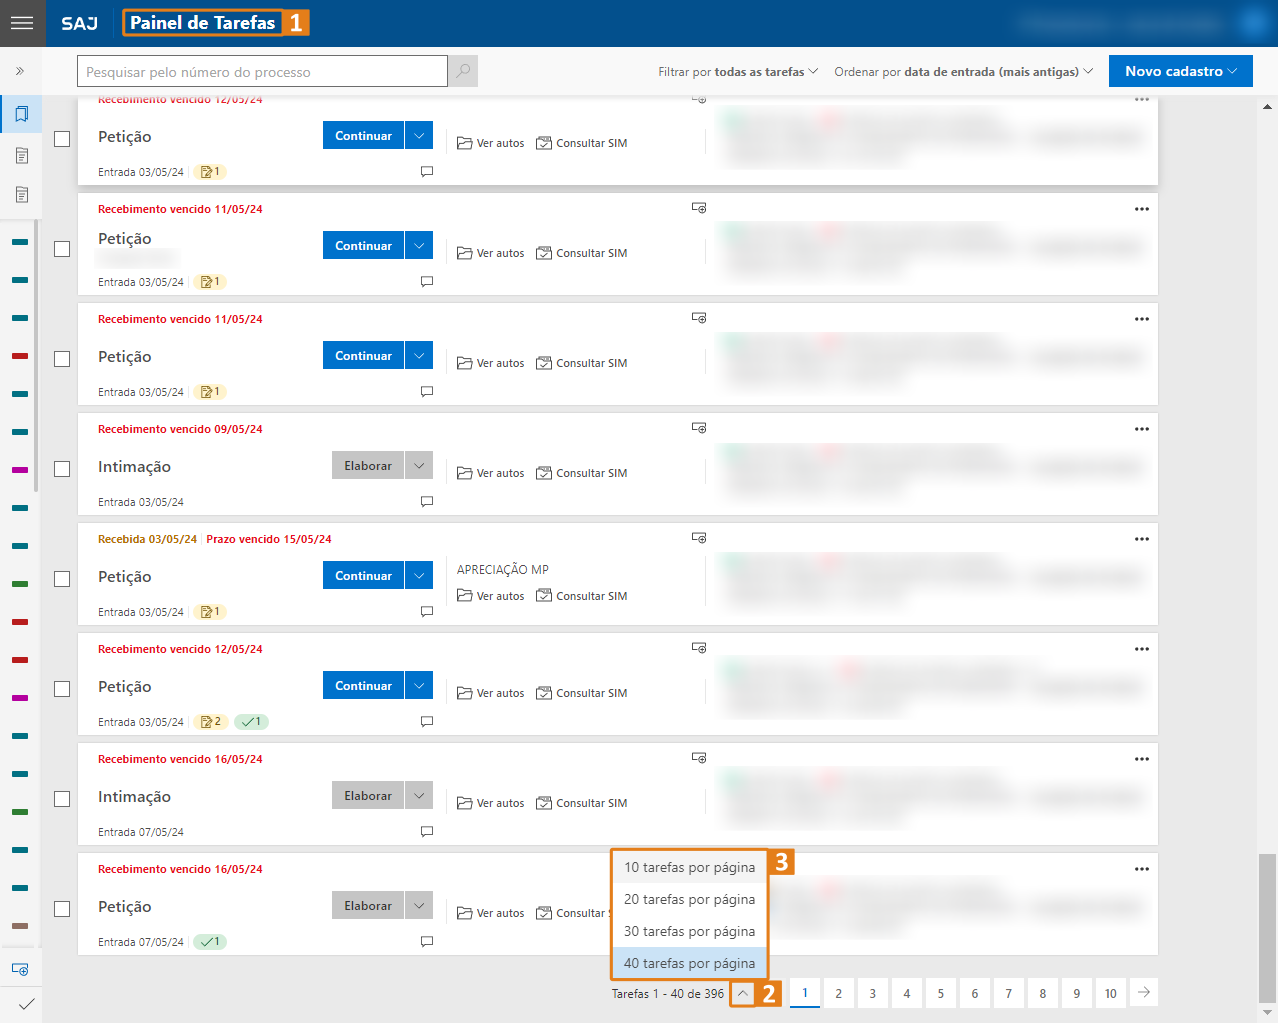1278x1023 pixels.
Task: Focus the Pesquisar pelo número do processo field
Action: click(262, 72)
